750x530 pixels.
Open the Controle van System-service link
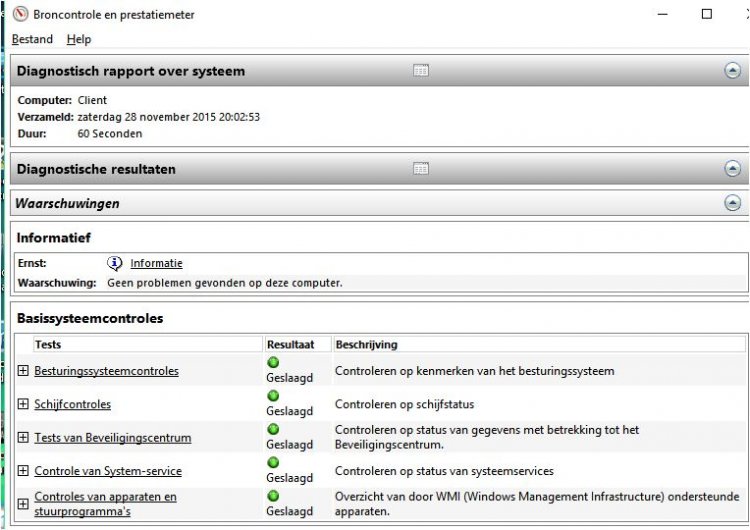tap(108, 471)
